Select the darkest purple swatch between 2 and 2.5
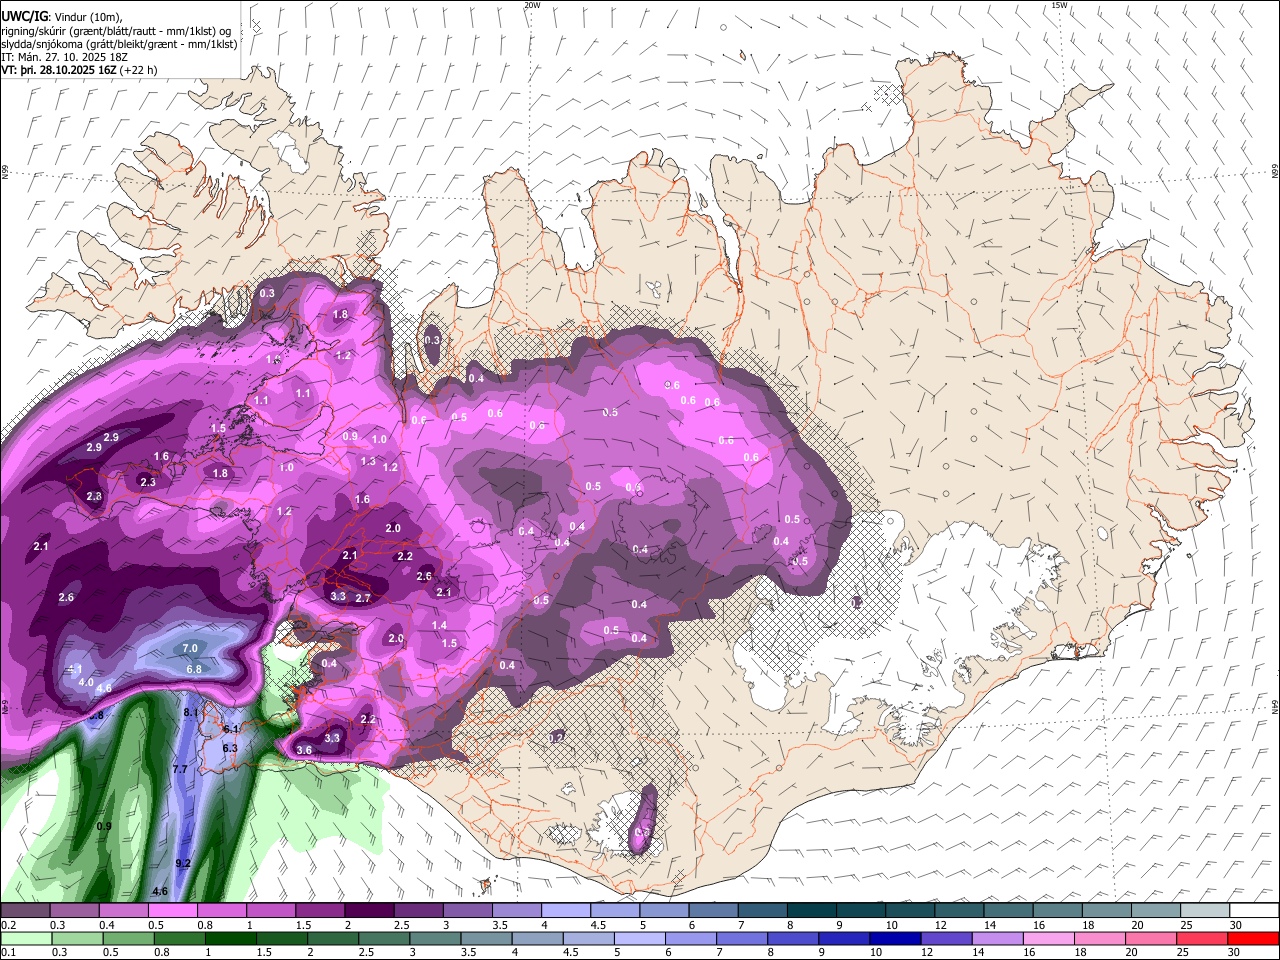Screen dimensions: 1280x960 click(369, 910)
